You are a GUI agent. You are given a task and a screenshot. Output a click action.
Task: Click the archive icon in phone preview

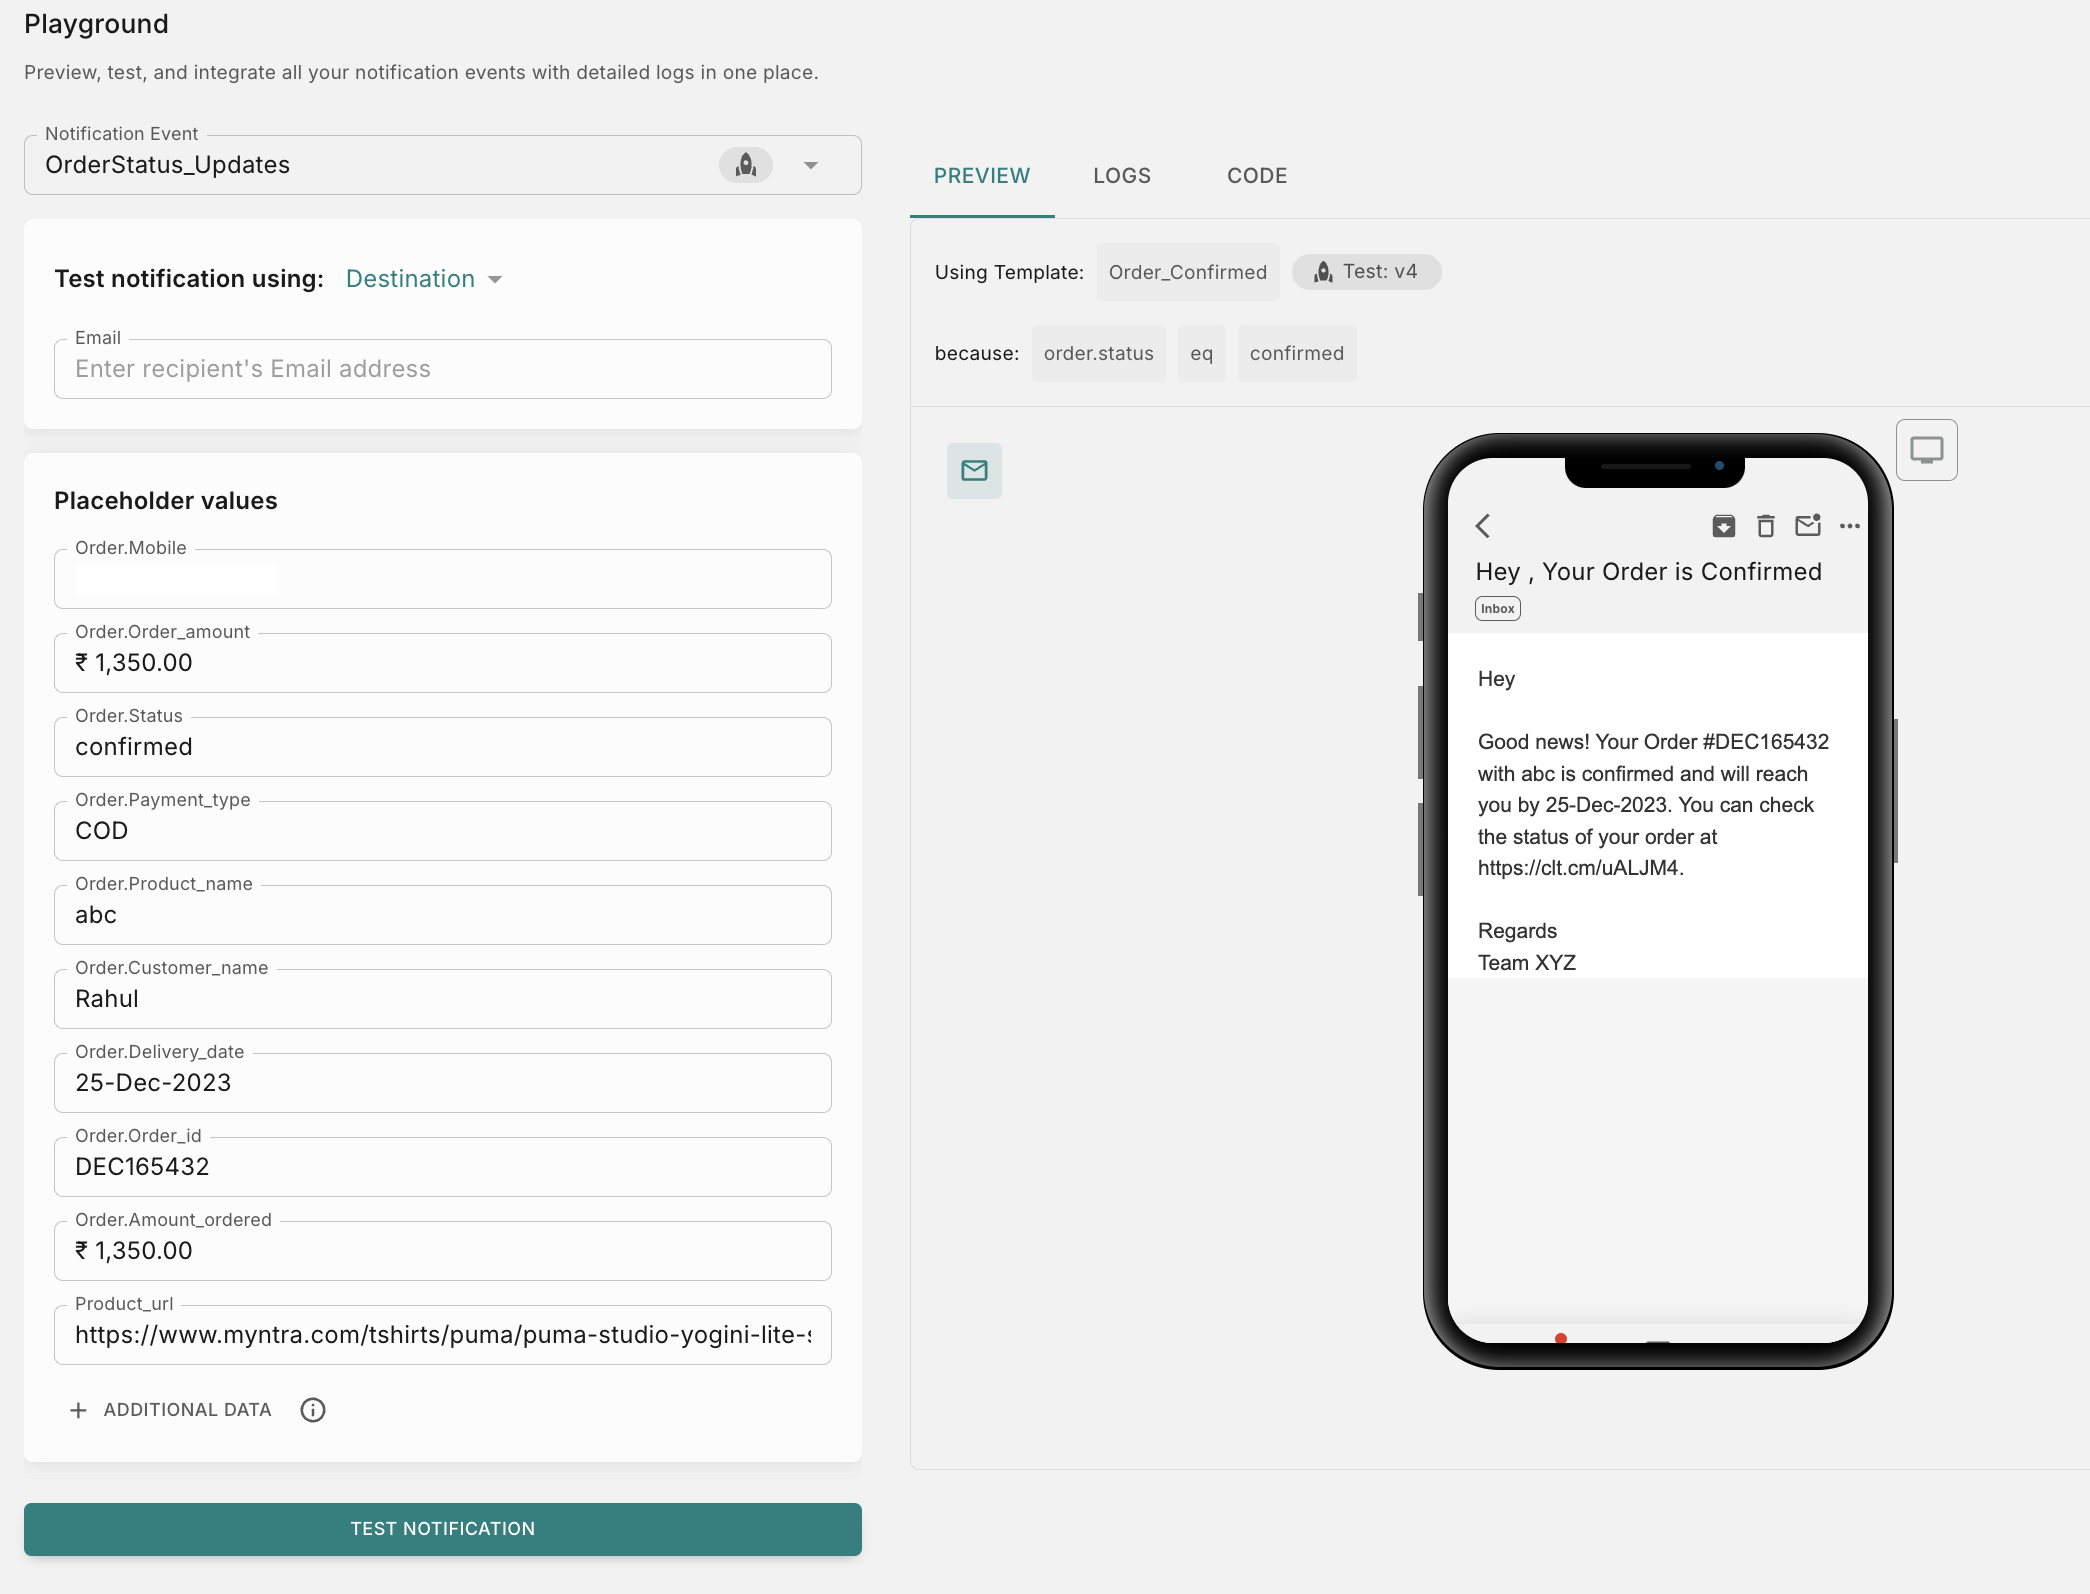coord(1723,526)
